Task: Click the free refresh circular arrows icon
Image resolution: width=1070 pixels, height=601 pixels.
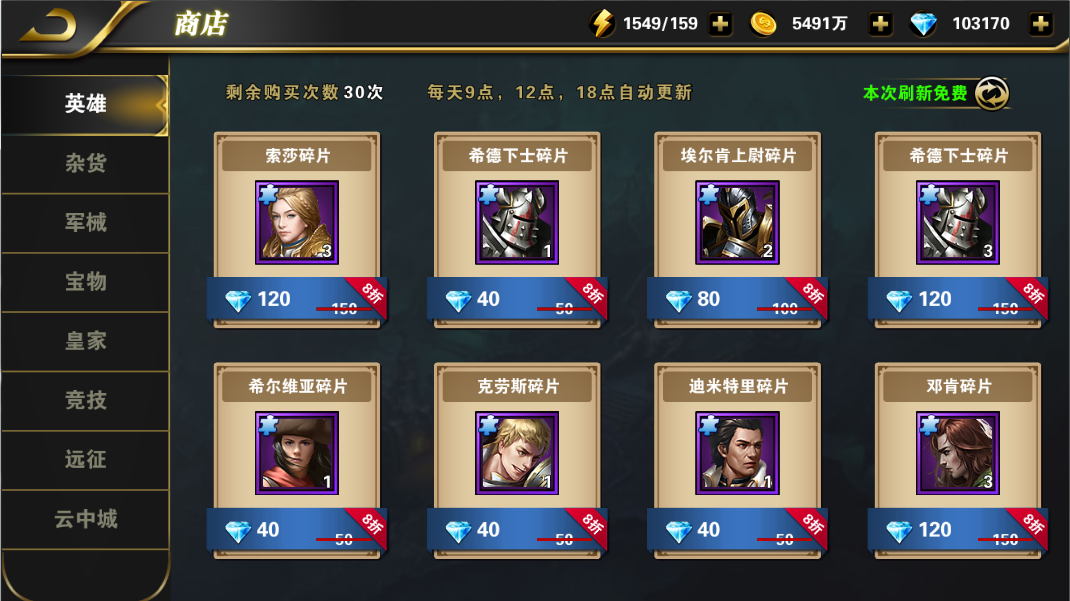Action: pos(992,93)
